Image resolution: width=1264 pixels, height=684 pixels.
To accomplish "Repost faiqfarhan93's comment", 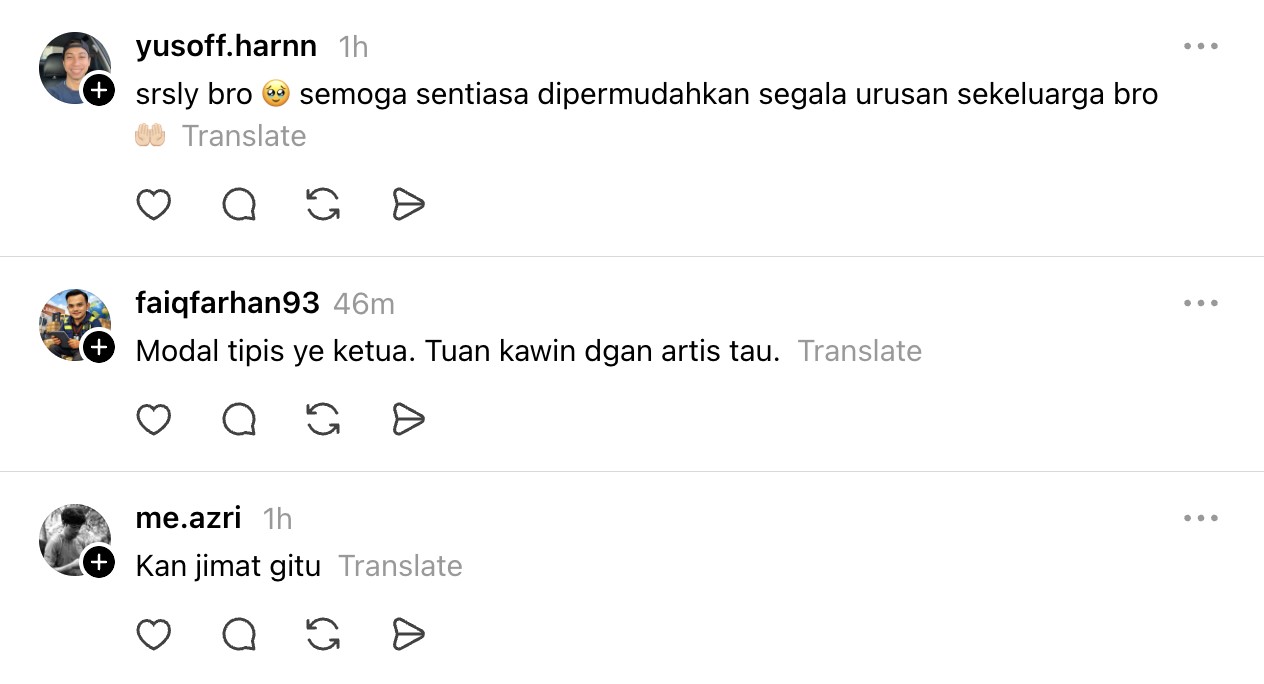I will 323,420.
